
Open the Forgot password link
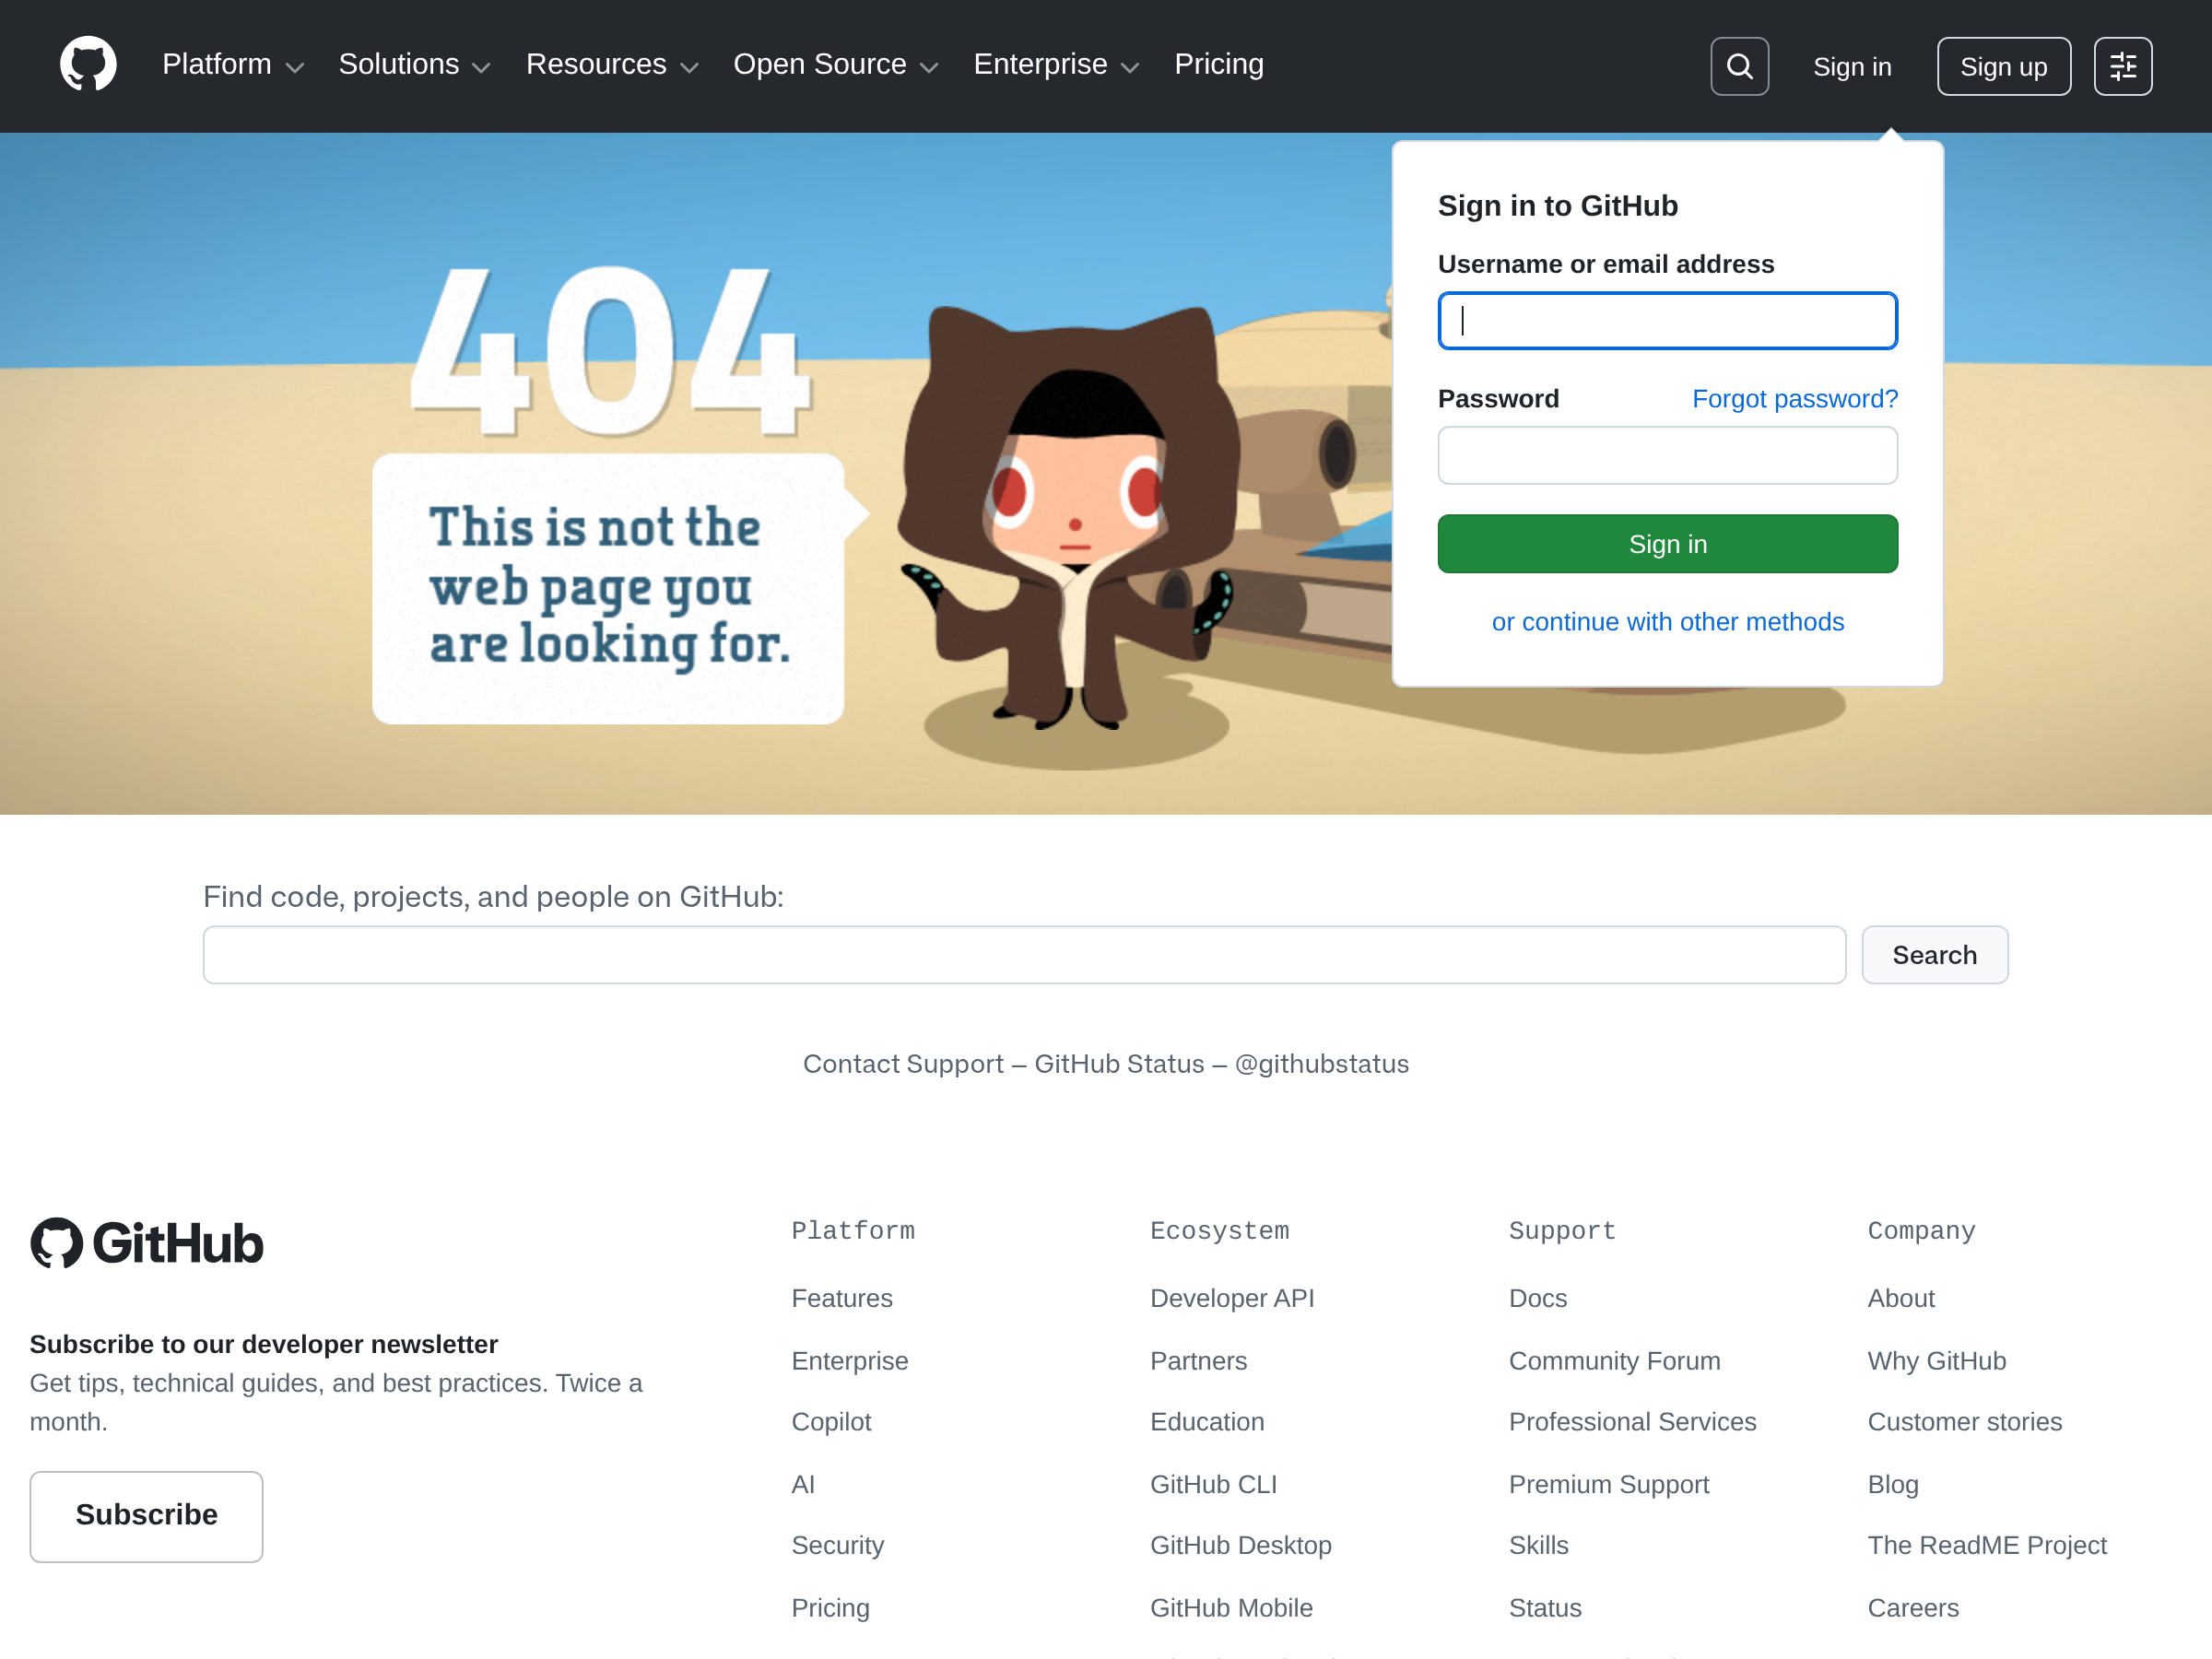1794,399
